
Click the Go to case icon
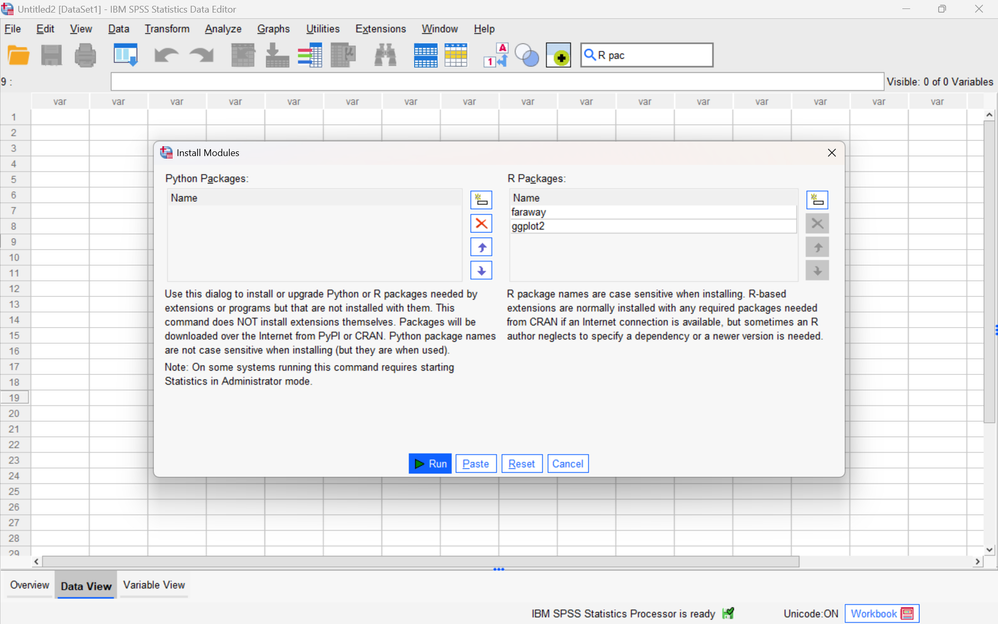tap(242, 55)
